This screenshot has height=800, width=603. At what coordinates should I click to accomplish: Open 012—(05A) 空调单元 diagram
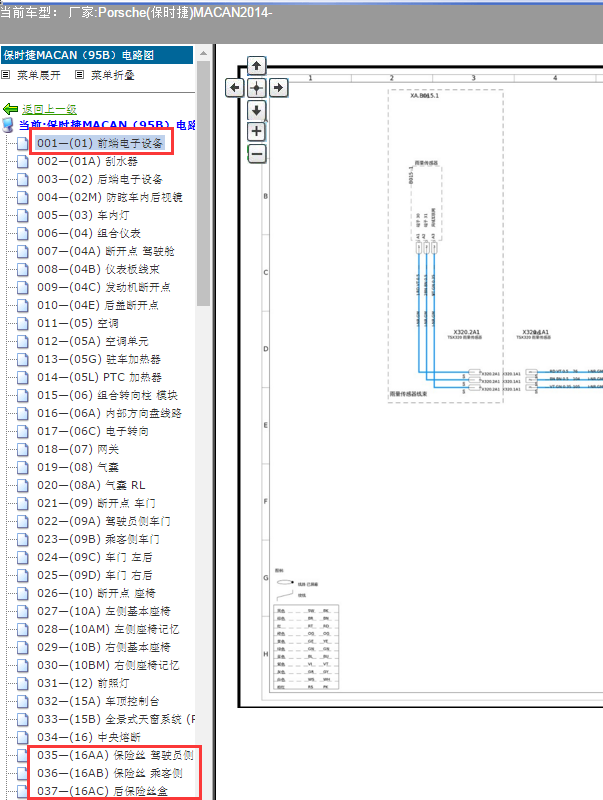coord(93,341)
